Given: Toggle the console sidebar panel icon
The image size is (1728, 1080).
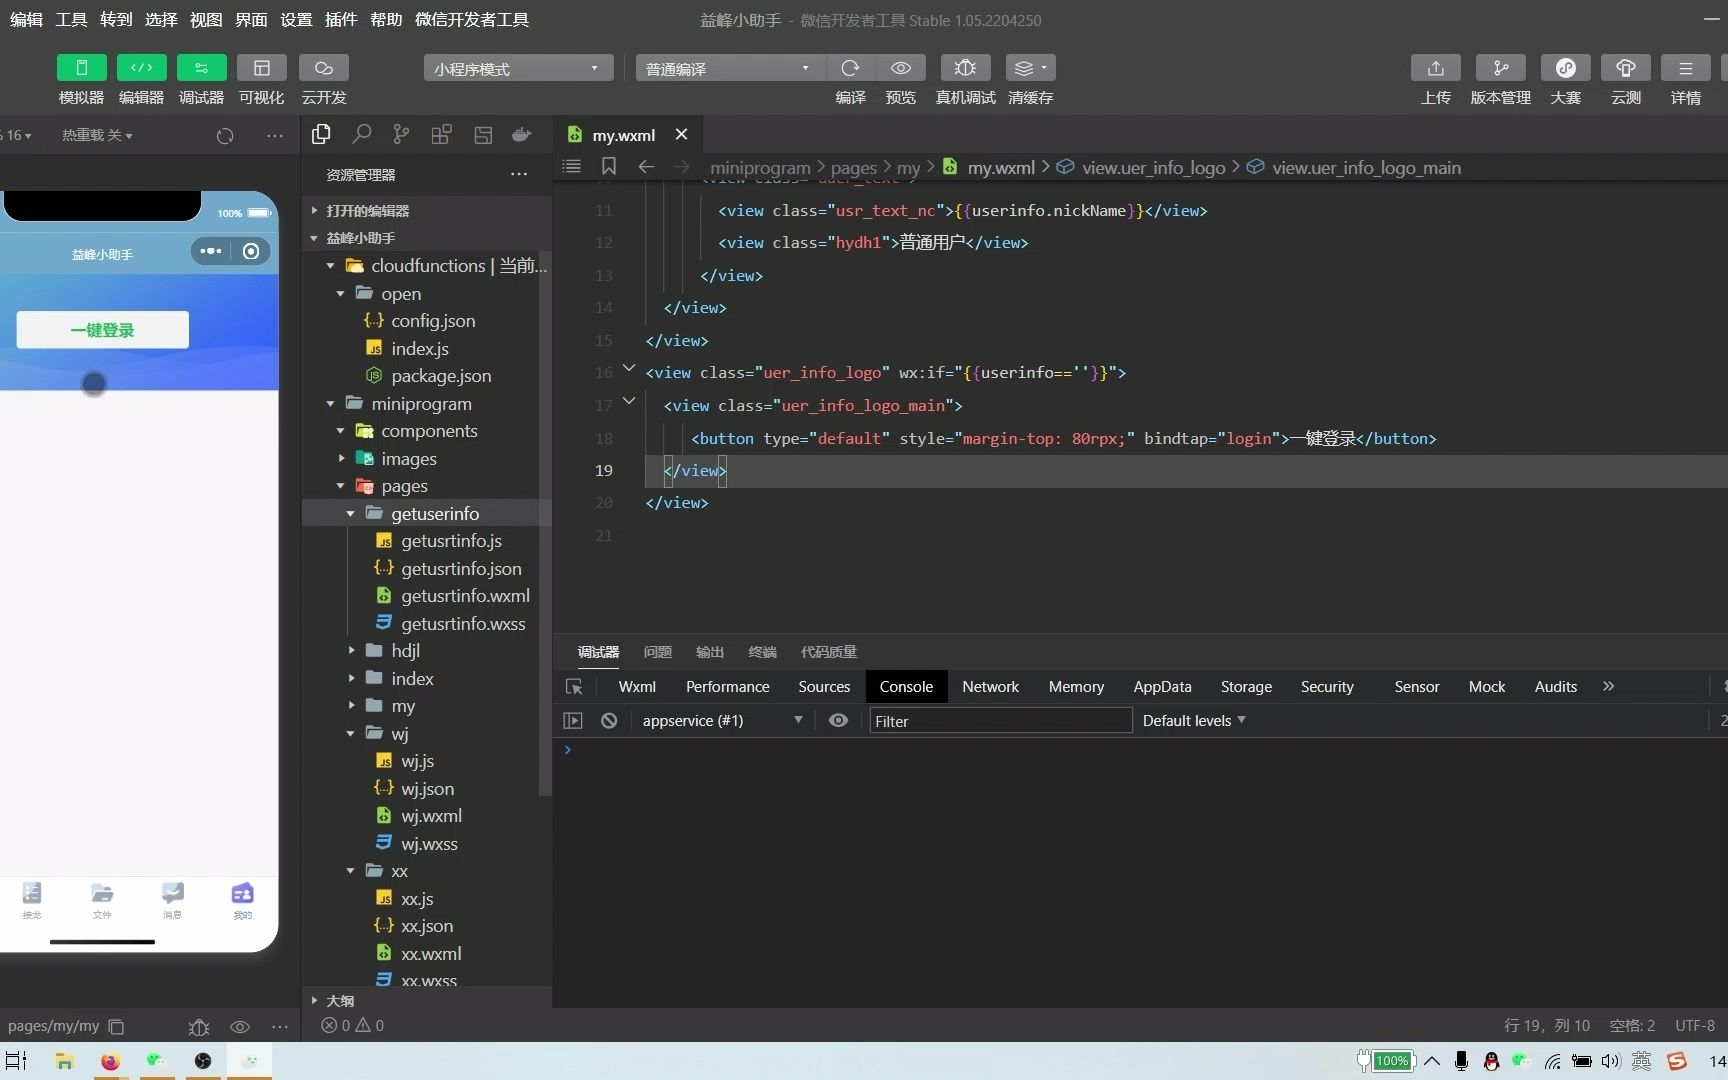Looking at the screenshot, I should 573,720.
